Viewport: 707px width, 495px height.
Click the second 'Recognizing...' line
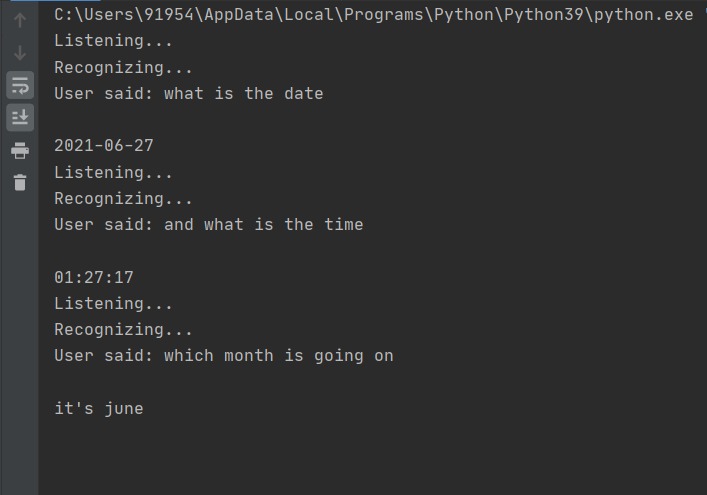point(123,198)
